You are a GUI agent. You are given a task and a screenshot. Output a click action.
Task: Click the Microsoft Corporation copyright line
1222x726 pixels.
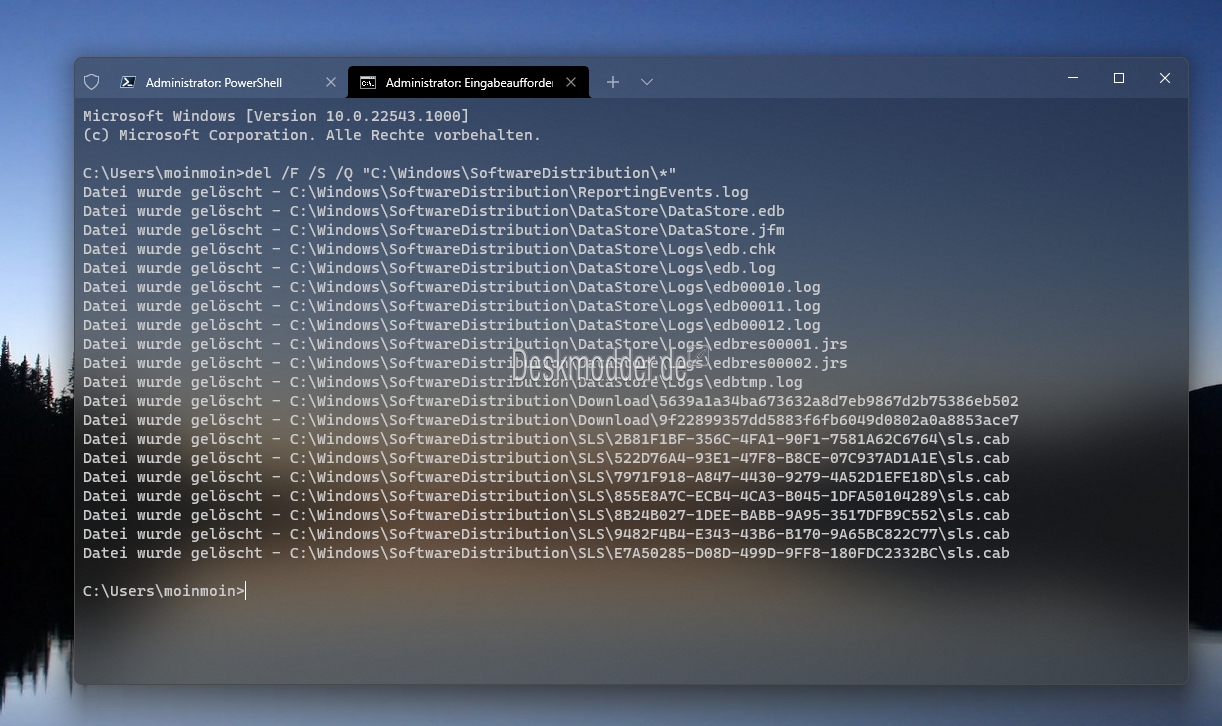tap(312, 135)
